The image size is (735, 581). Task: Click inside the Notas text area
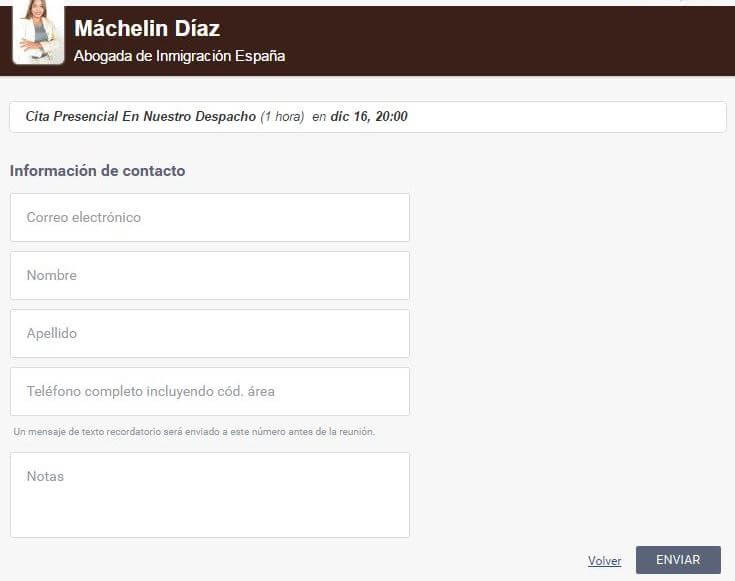pyautogui.click(x=210, y=495)
